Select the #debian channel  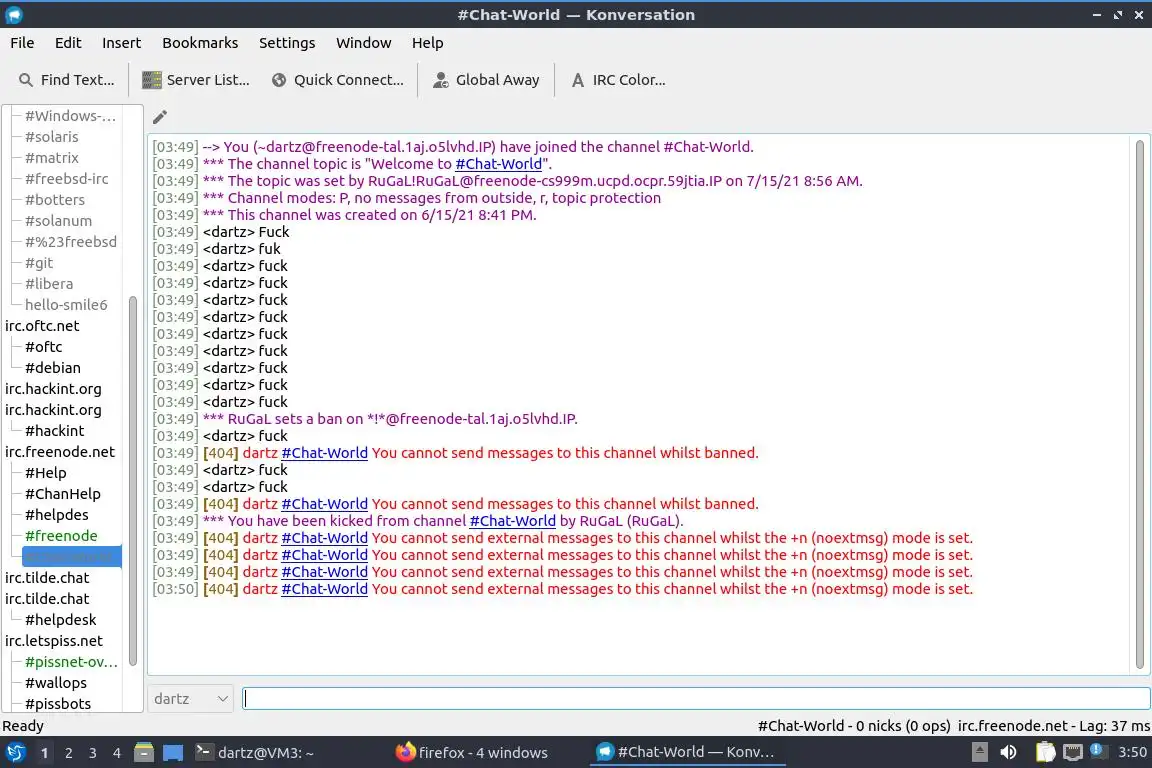point(52,367)
